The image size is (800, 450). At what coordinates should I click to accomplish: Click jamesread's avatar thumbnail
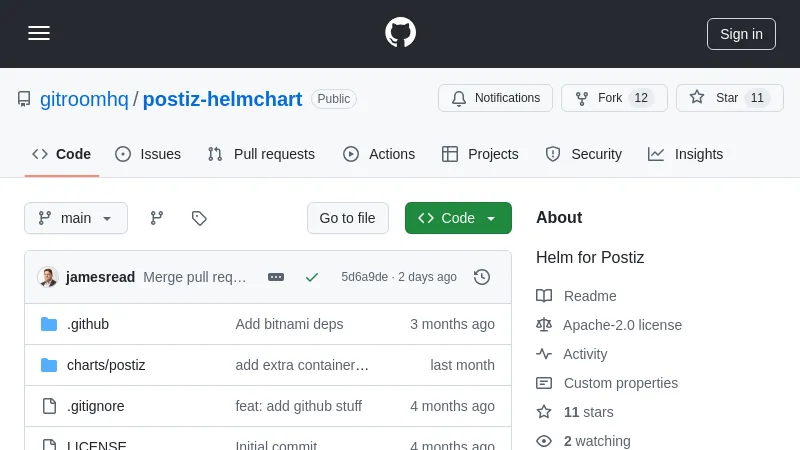coord(48,277)
